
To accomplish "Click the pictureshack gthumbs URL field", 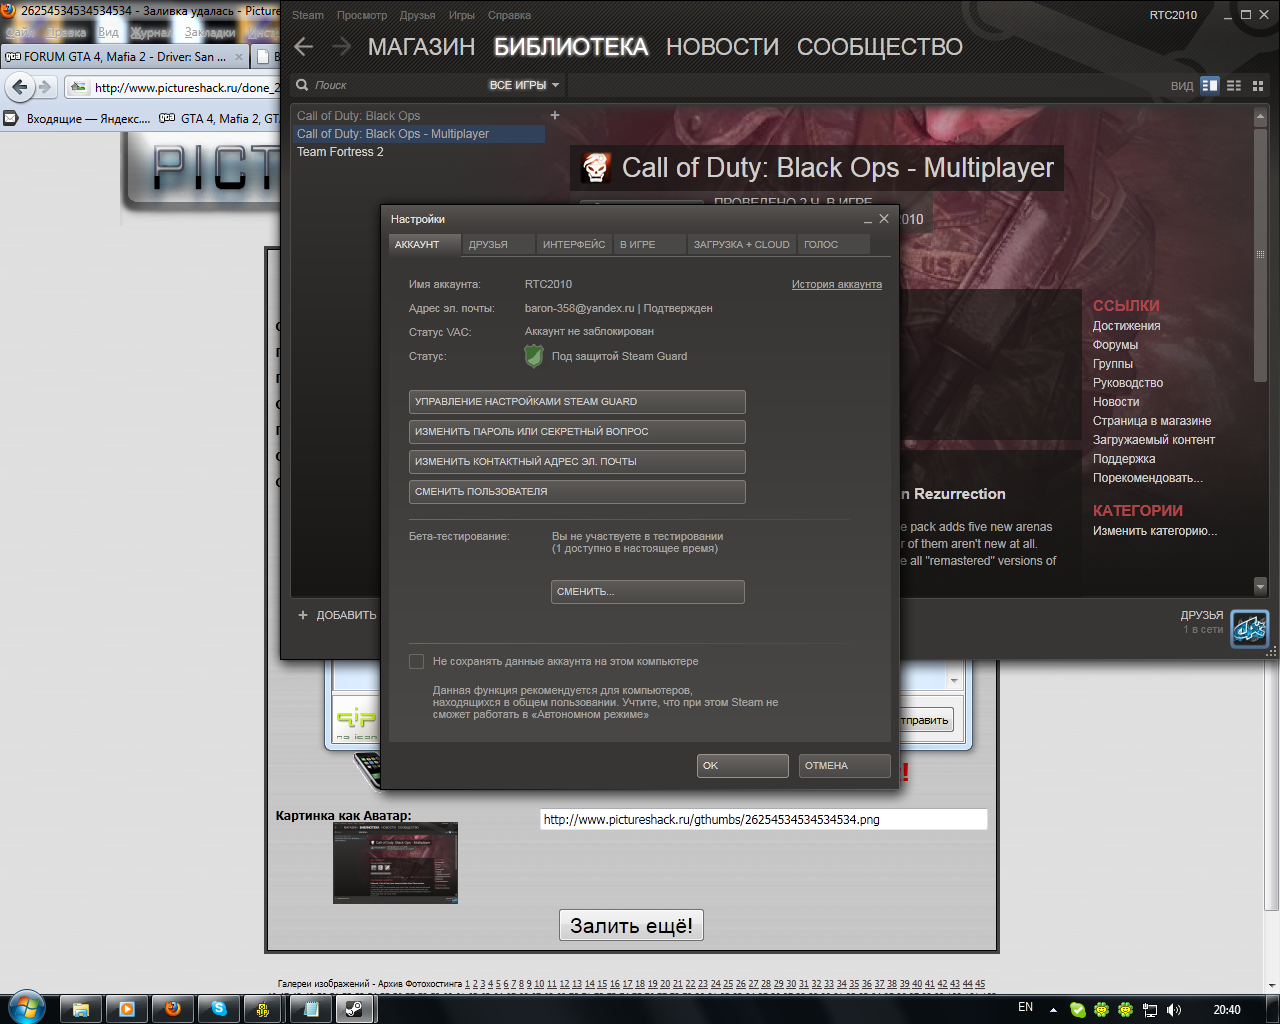I will click(x=764, y=819).
